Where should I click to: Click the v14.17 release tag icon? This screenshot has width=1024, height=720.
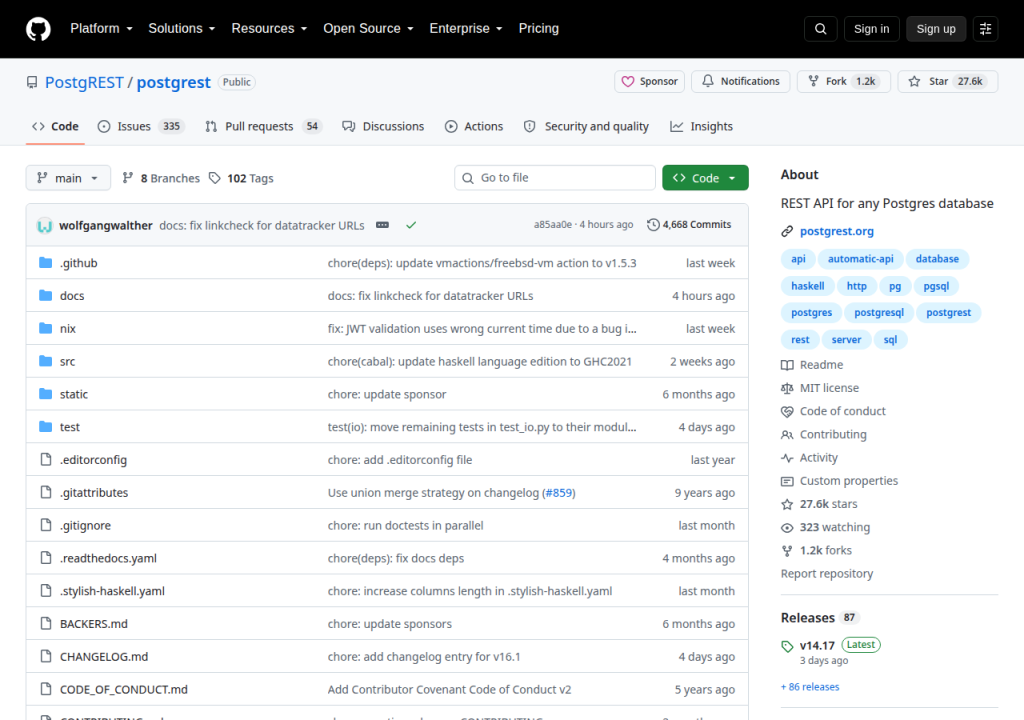tap(787, 646)
